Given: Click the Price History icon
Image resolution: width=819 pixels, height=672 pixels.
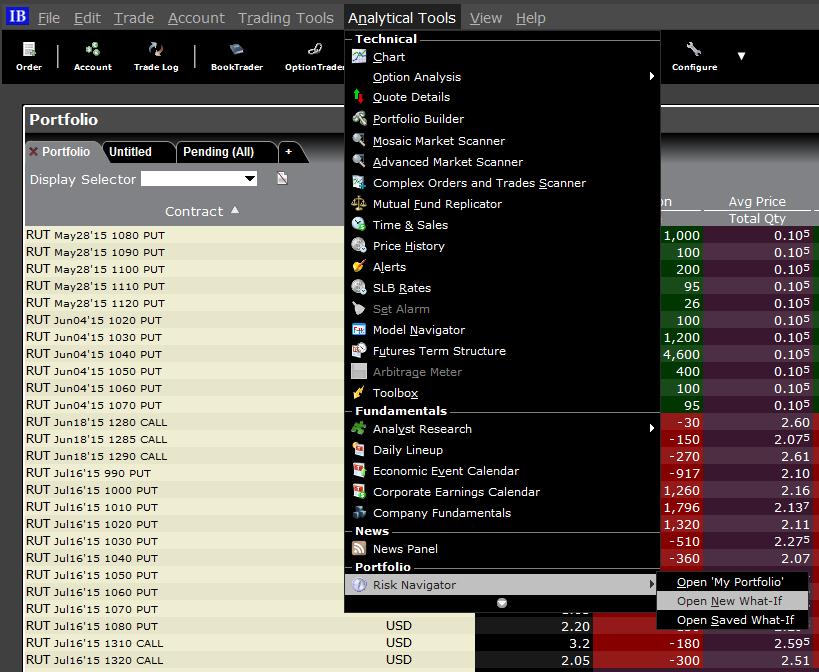Looking at the screenshot, I should [x=359, y=245].
